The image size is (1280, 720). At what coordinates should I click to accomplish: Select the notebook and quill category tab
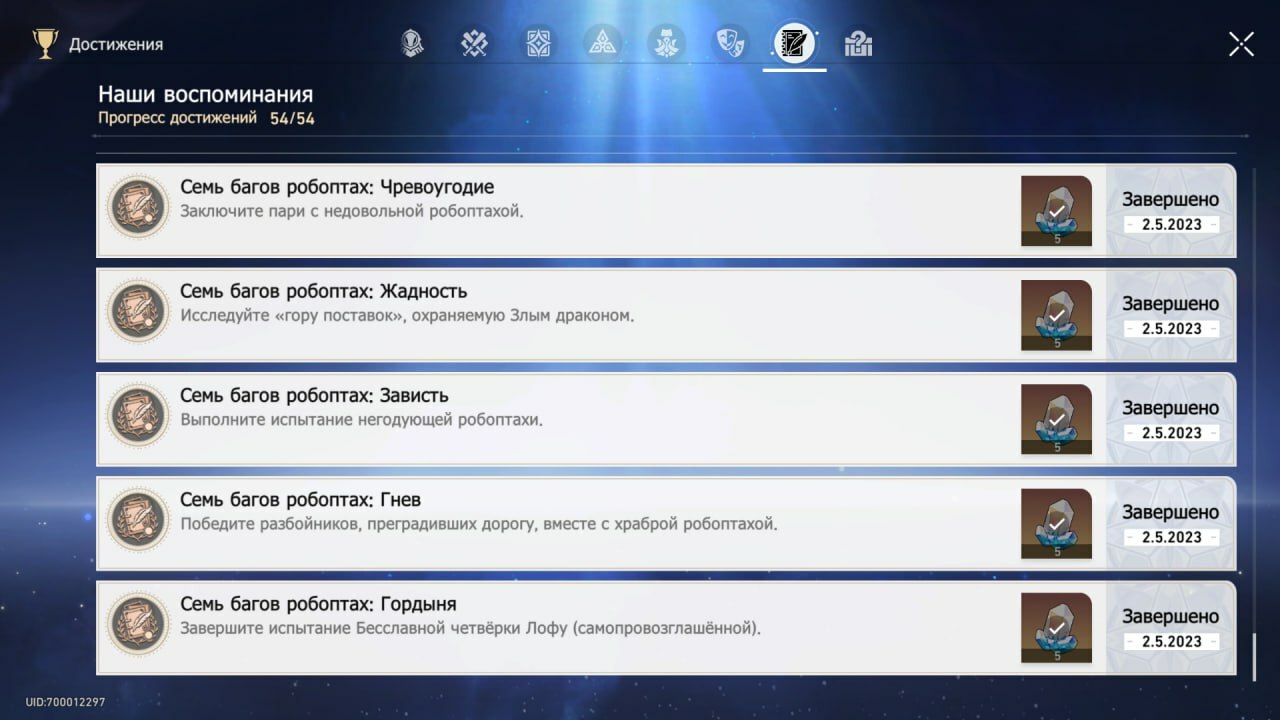pyautogui.click(x=794, y=44)
